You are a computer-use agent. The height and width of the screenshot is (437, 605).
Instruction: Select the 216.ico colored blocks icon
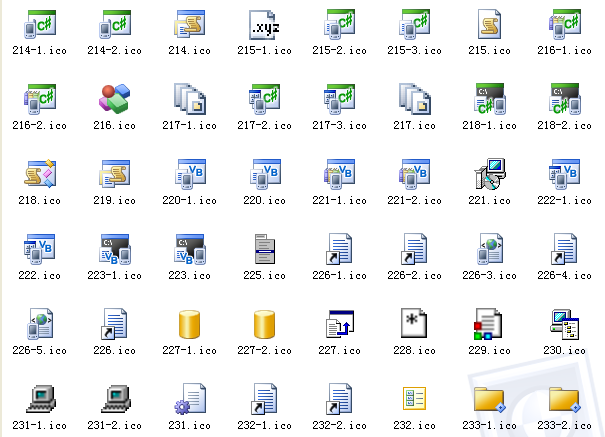click(x=115, y=98)
